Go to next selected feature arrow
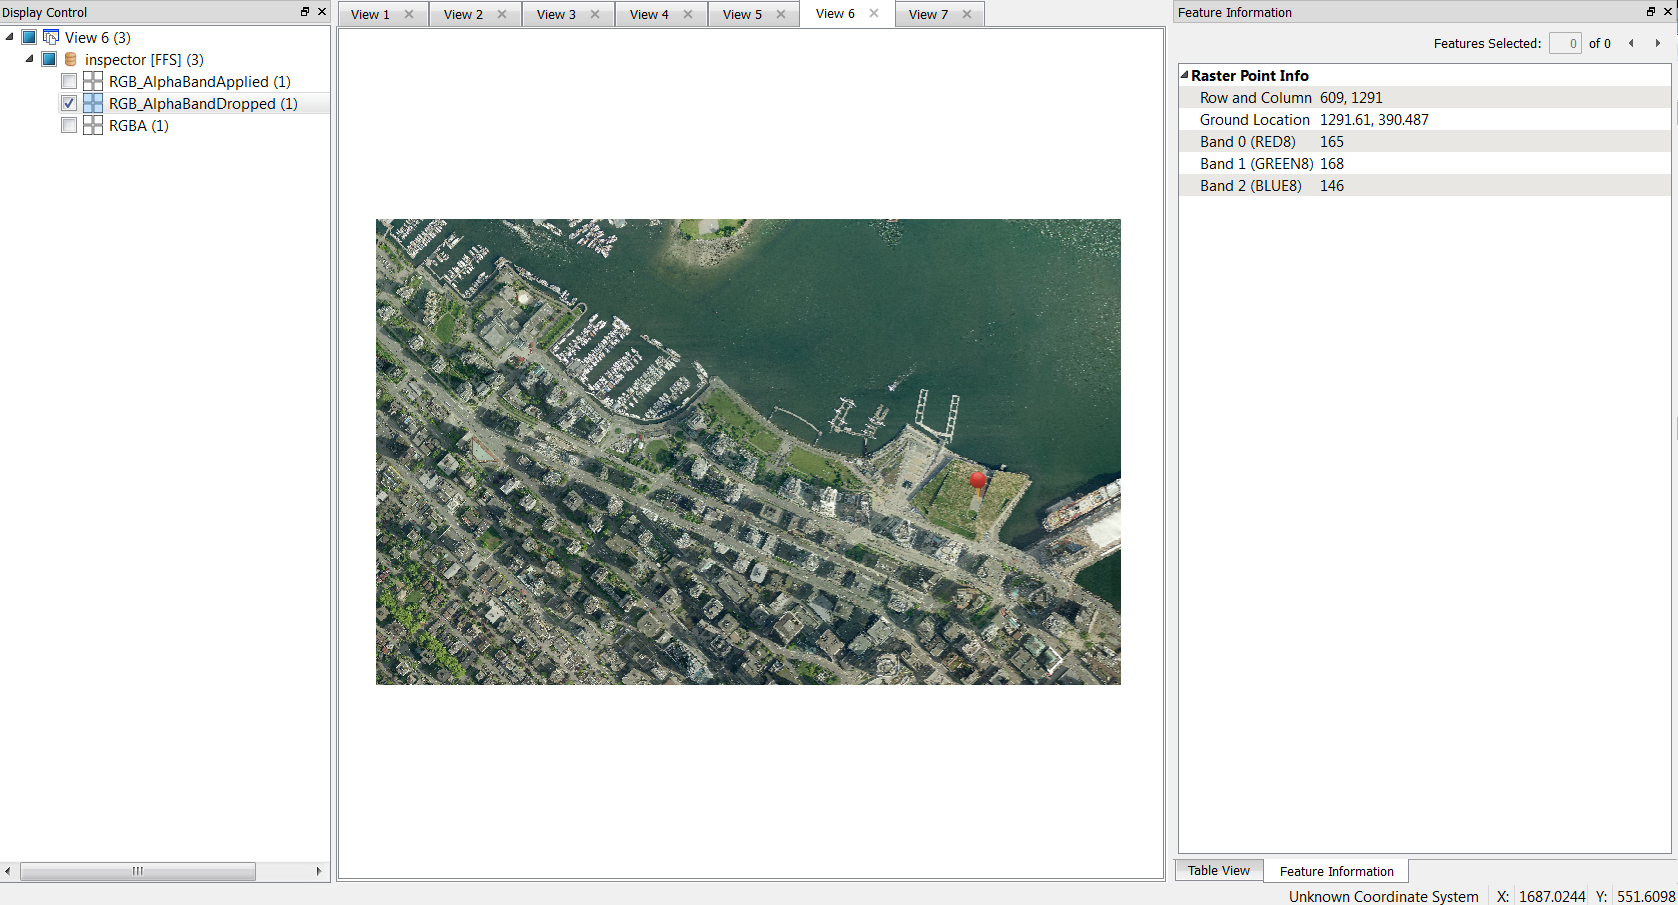Screen dimensions: 1678x905 (1657, 43)
